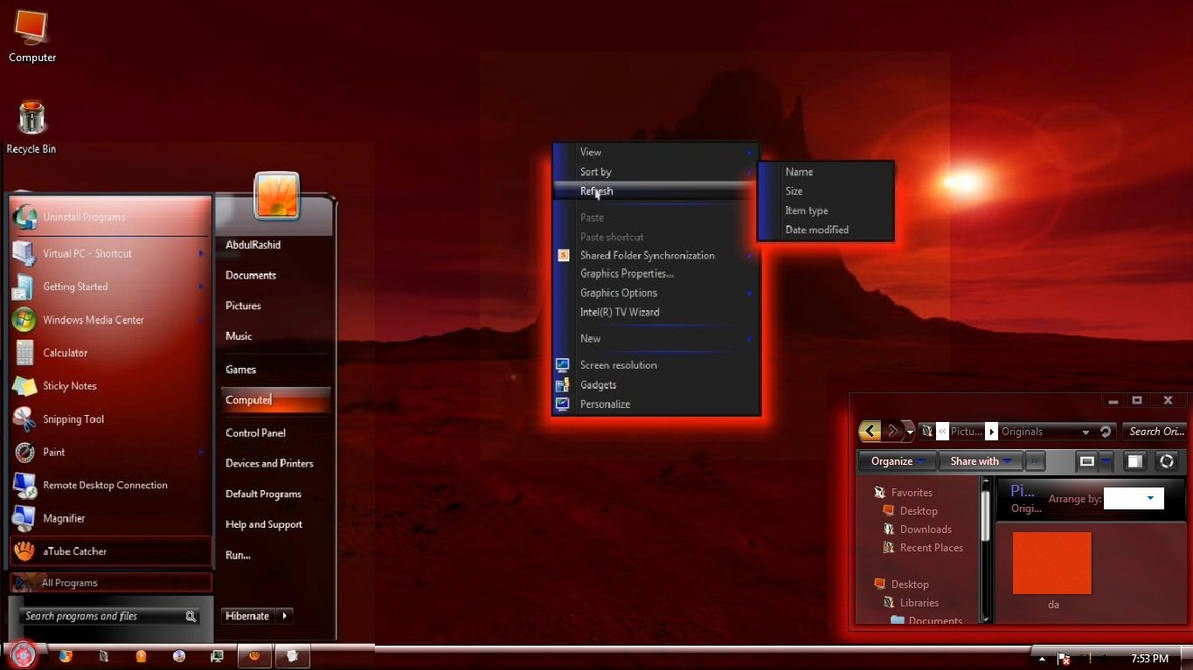Screen dimensions: 1193x670
Task: Open Sticky Notes
Action: pyautogui.click(x=110, y=386)
